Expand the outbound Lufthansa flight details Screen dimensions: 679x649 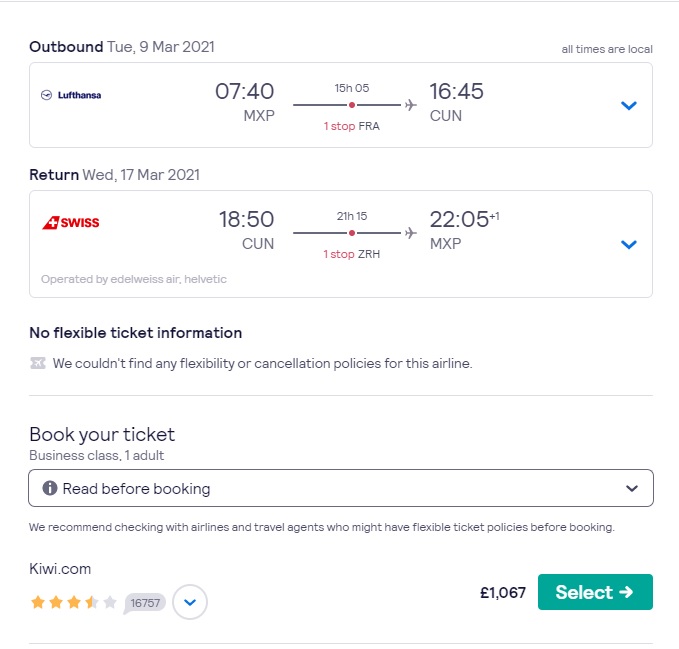628,105
